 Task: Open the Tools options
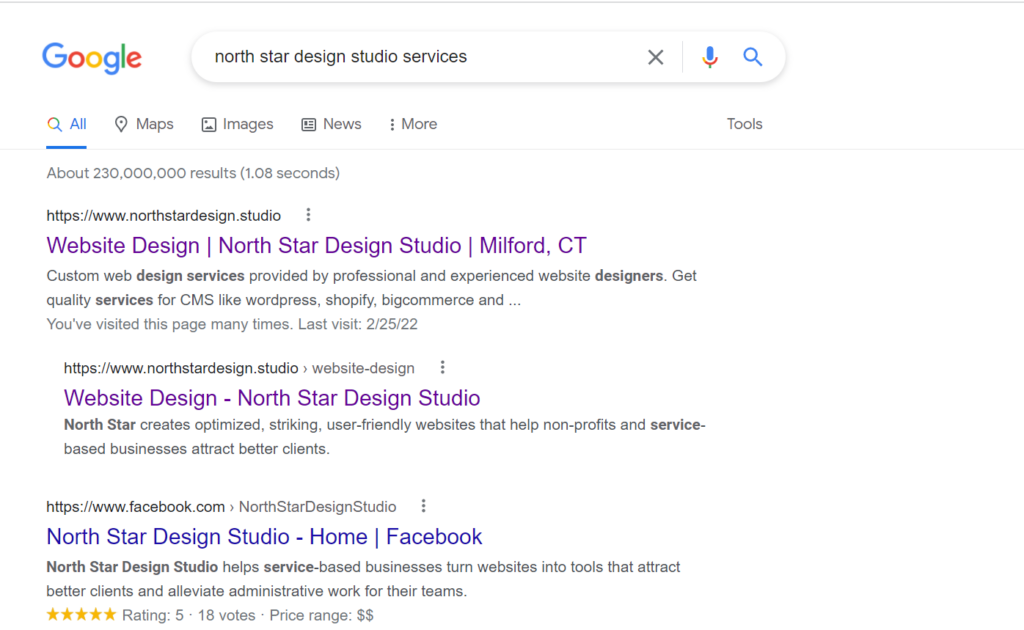point(744,124)
